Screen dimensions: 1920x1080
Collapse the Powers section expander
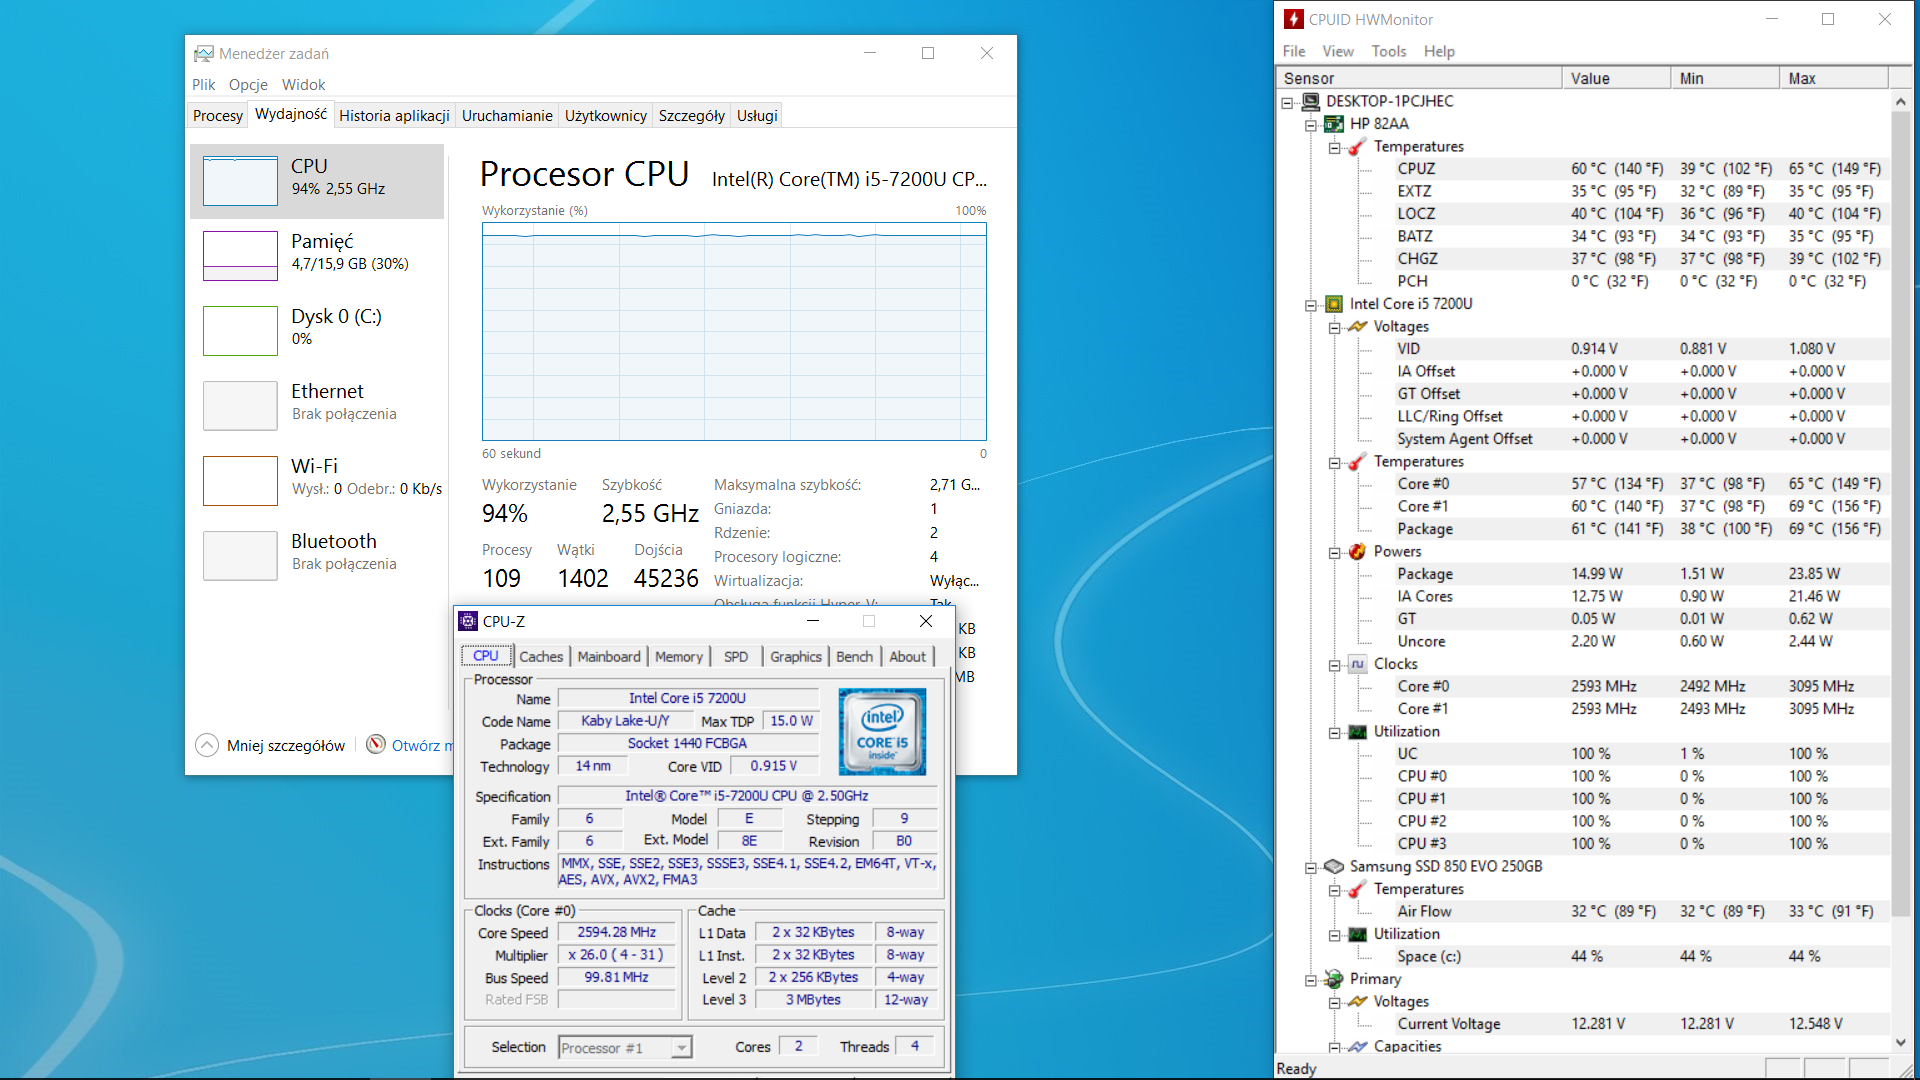click(x=1334, y=553)
